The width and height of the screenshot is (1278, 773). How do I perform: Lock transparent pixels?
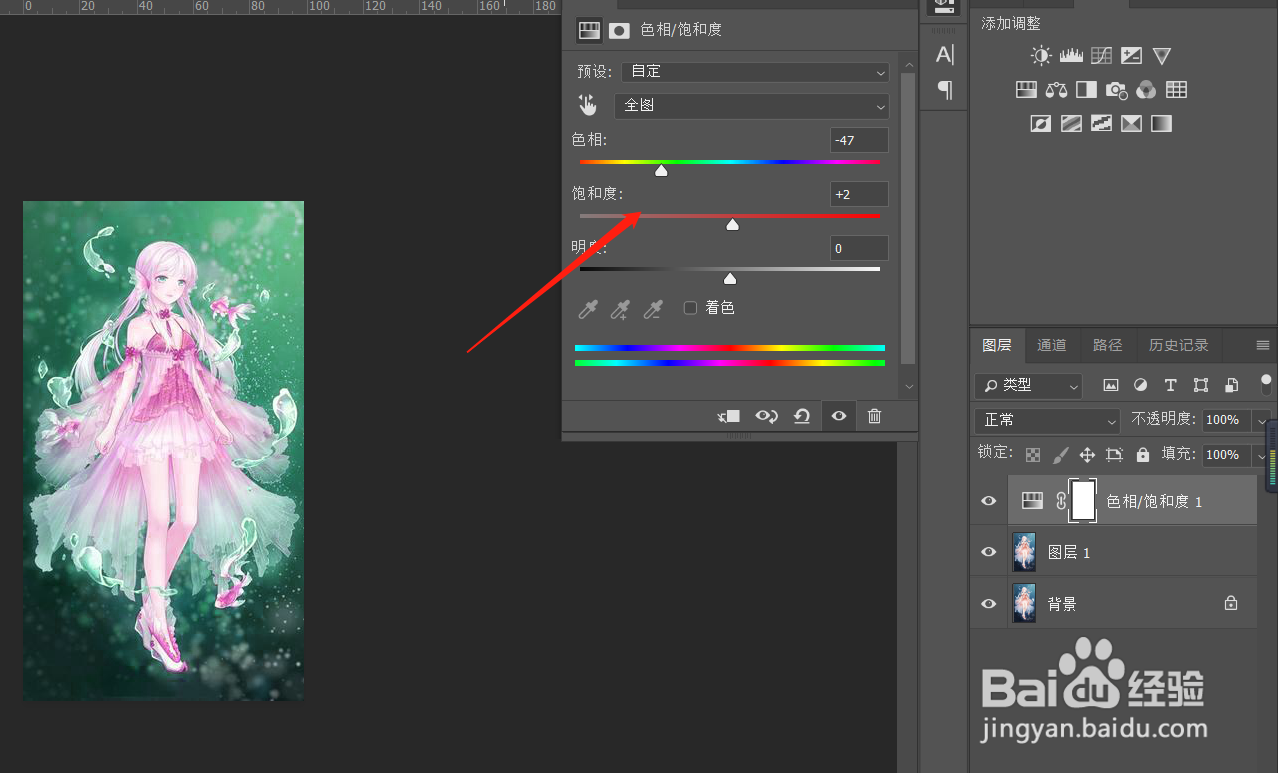(1033, 454)
